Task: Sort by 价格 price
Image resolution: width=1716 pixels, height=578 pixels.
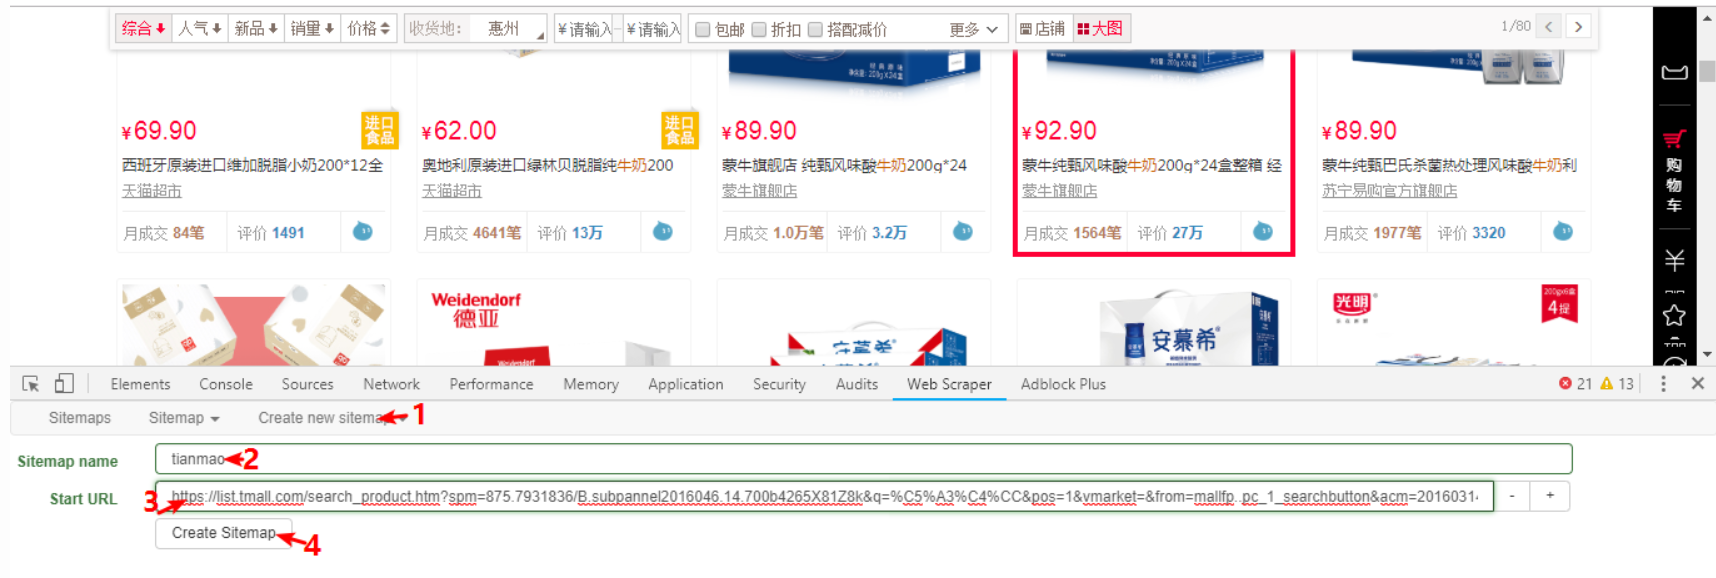Action: [x=369, y=29]
